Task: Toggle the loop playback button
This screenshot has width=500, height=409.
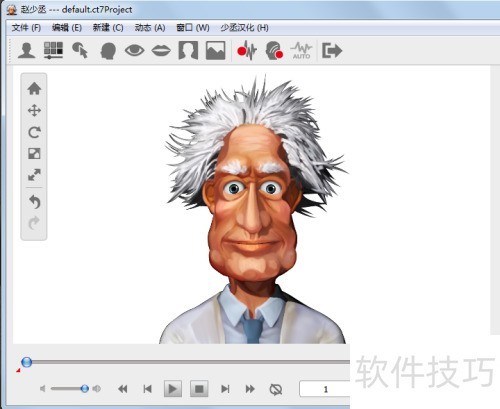Action: (275, 389)
